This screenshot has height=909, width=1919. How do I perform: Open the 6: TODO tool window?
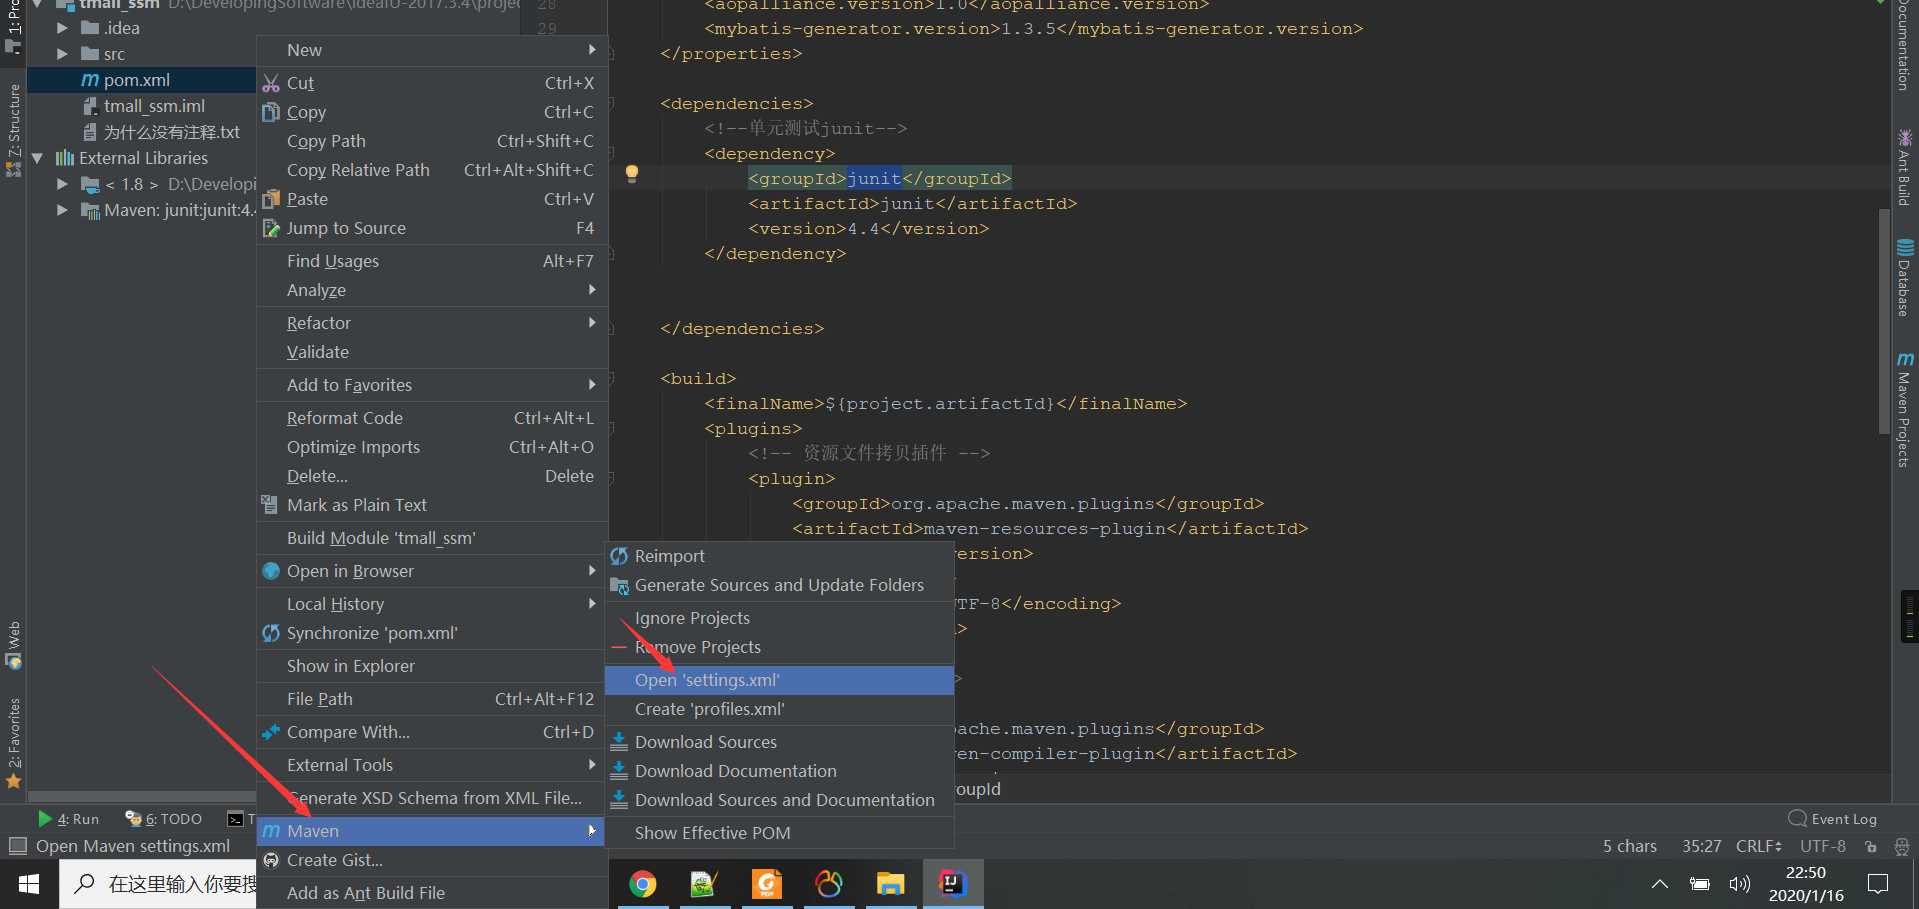pyautogui.click(x=163, y=819)
